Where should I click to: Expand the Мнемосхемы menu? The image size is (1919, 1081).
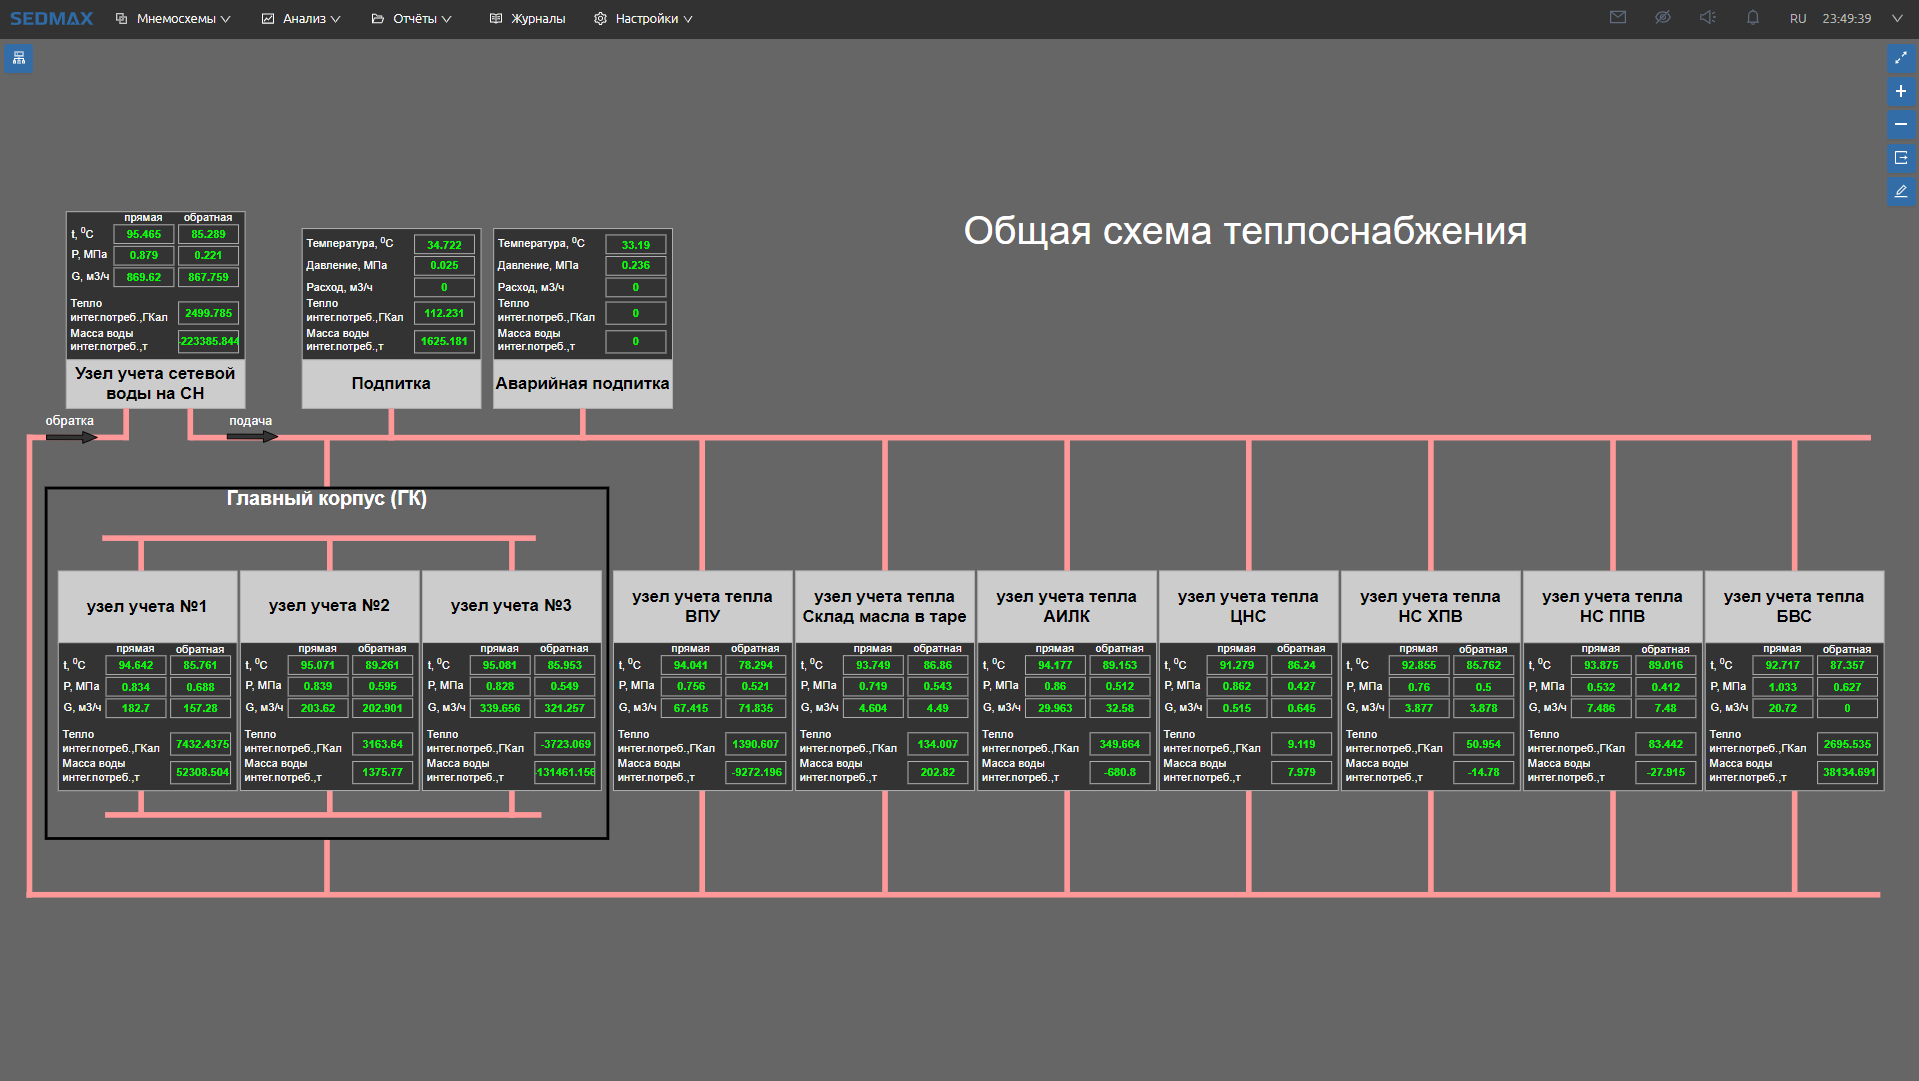click(172, 18)
